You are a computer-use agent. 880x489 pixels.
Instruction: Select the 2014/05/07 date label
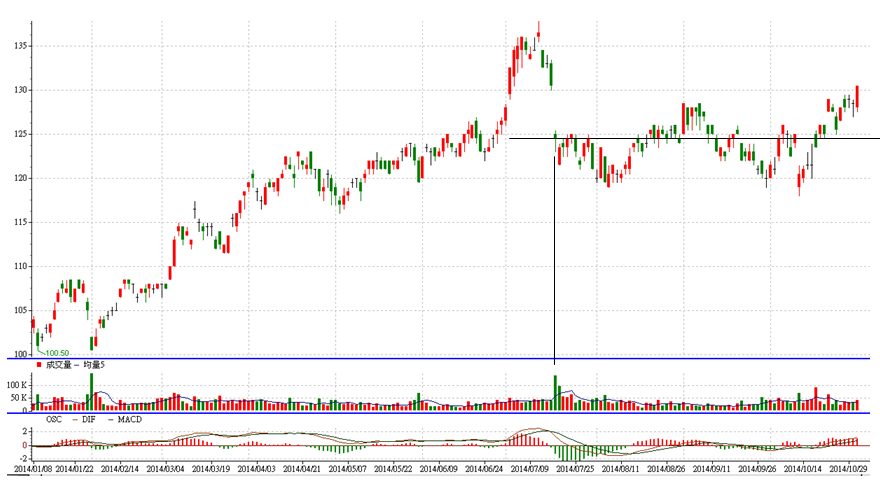pos(347,469)
